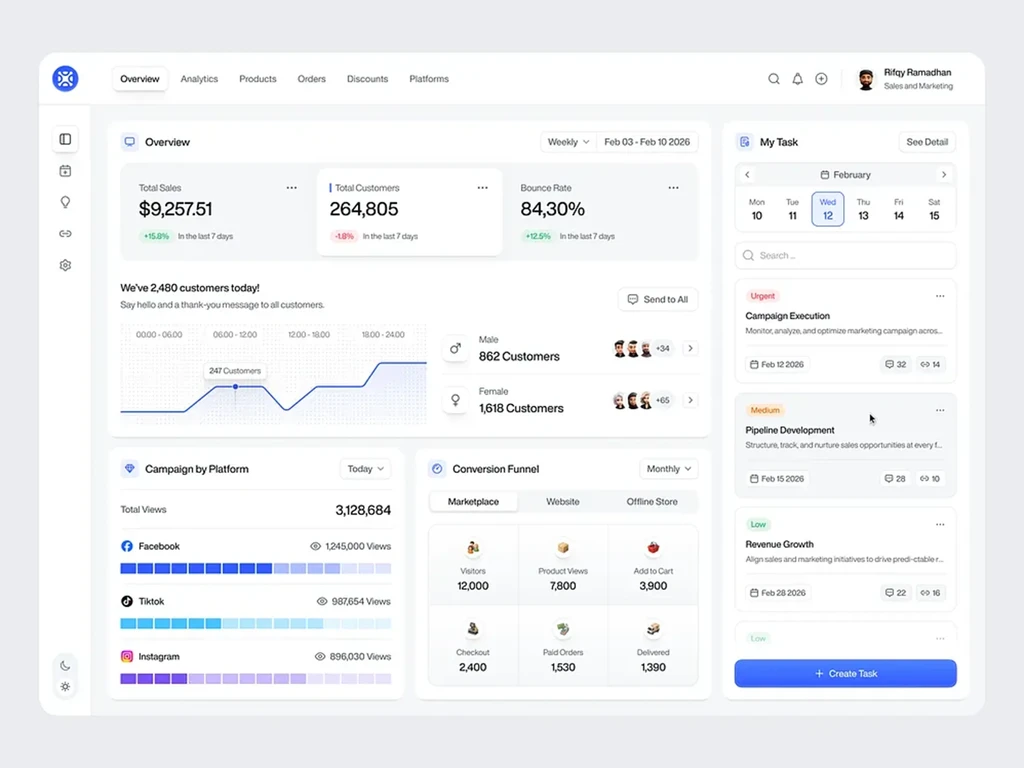
Task: Switch to dark mode moon toggle
Action: [65, 666]
